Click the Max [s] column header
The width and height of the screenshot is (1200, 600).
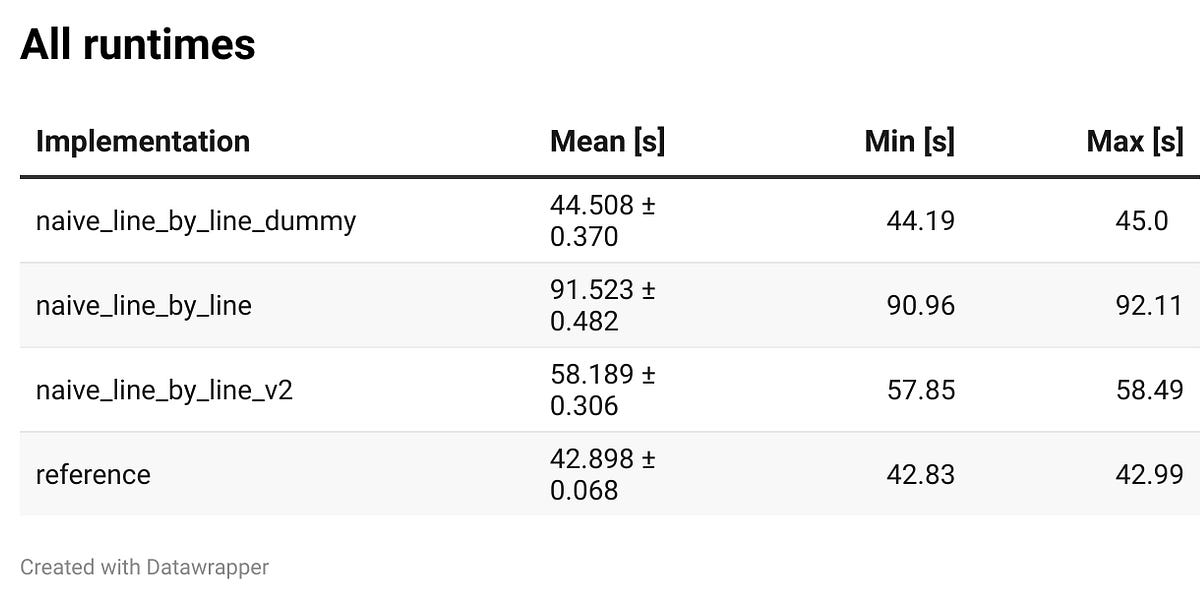pos(1134,141)
